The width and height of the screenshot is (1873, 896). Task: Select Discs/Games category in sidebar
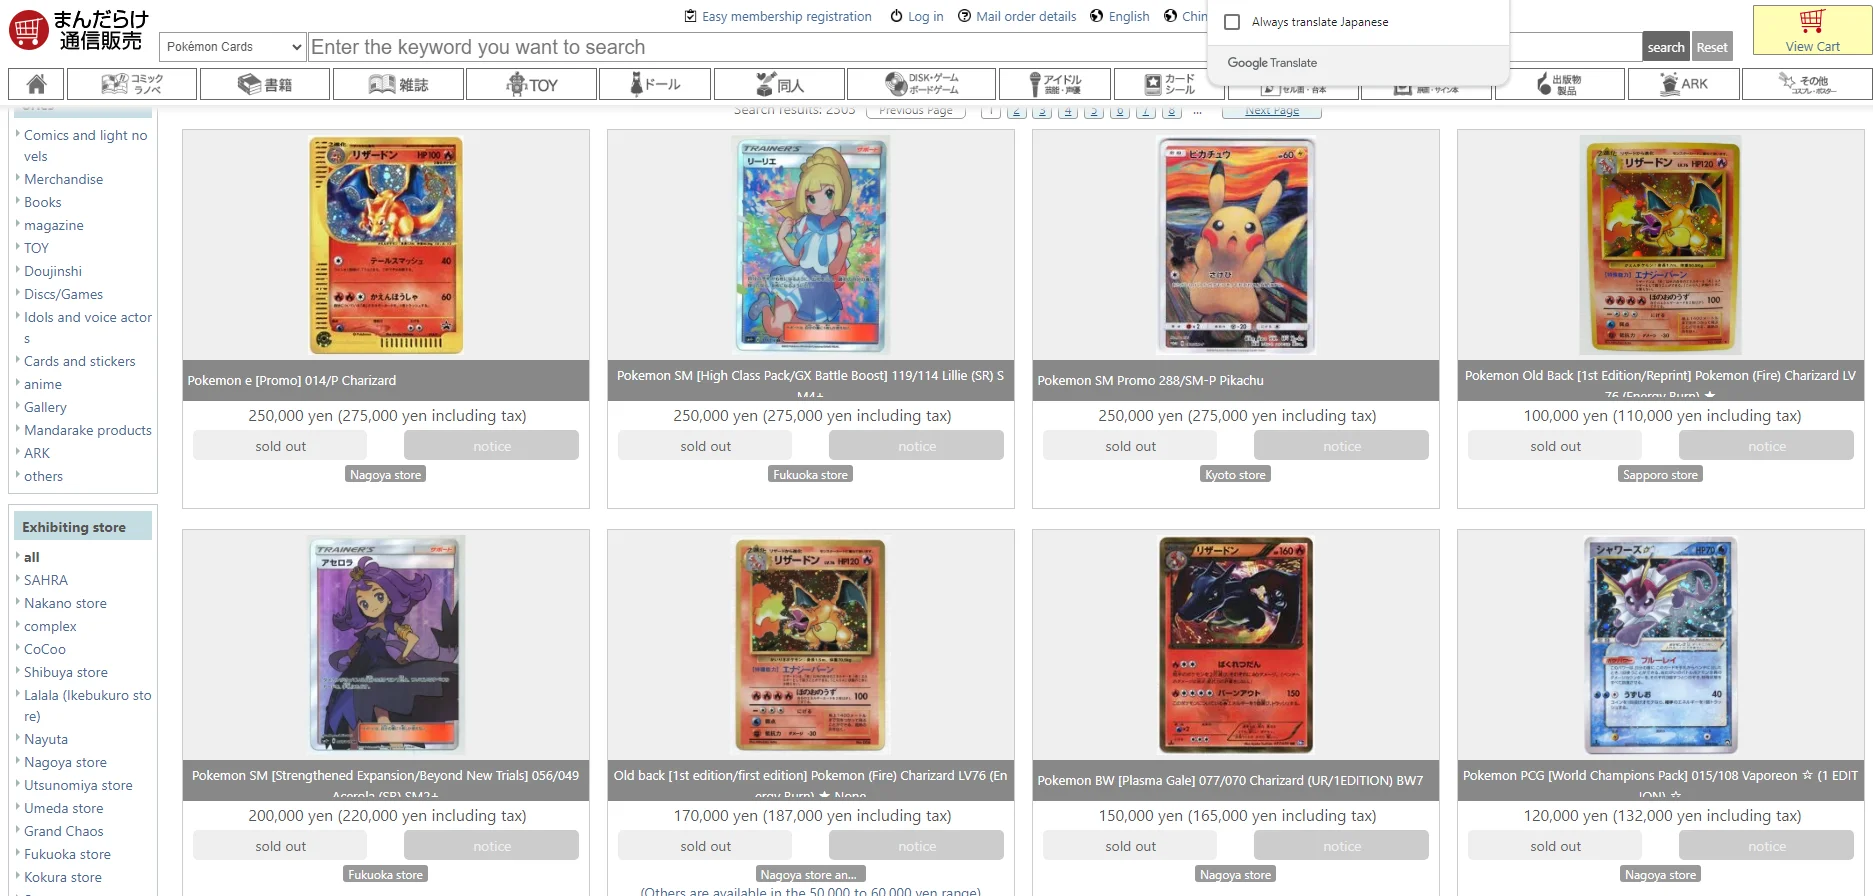pyautogui.click(x=64, y=294)
